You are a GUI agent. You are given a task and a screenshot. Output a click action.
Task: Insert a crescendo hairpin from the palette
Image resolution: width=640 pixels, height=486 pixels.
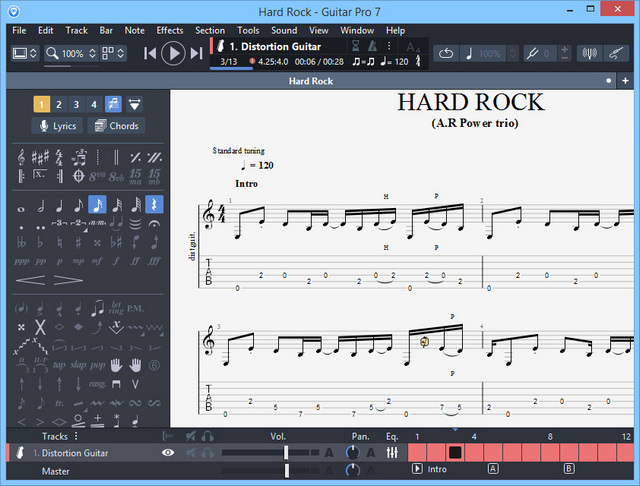pyautogui.click(x=33, y=279)
